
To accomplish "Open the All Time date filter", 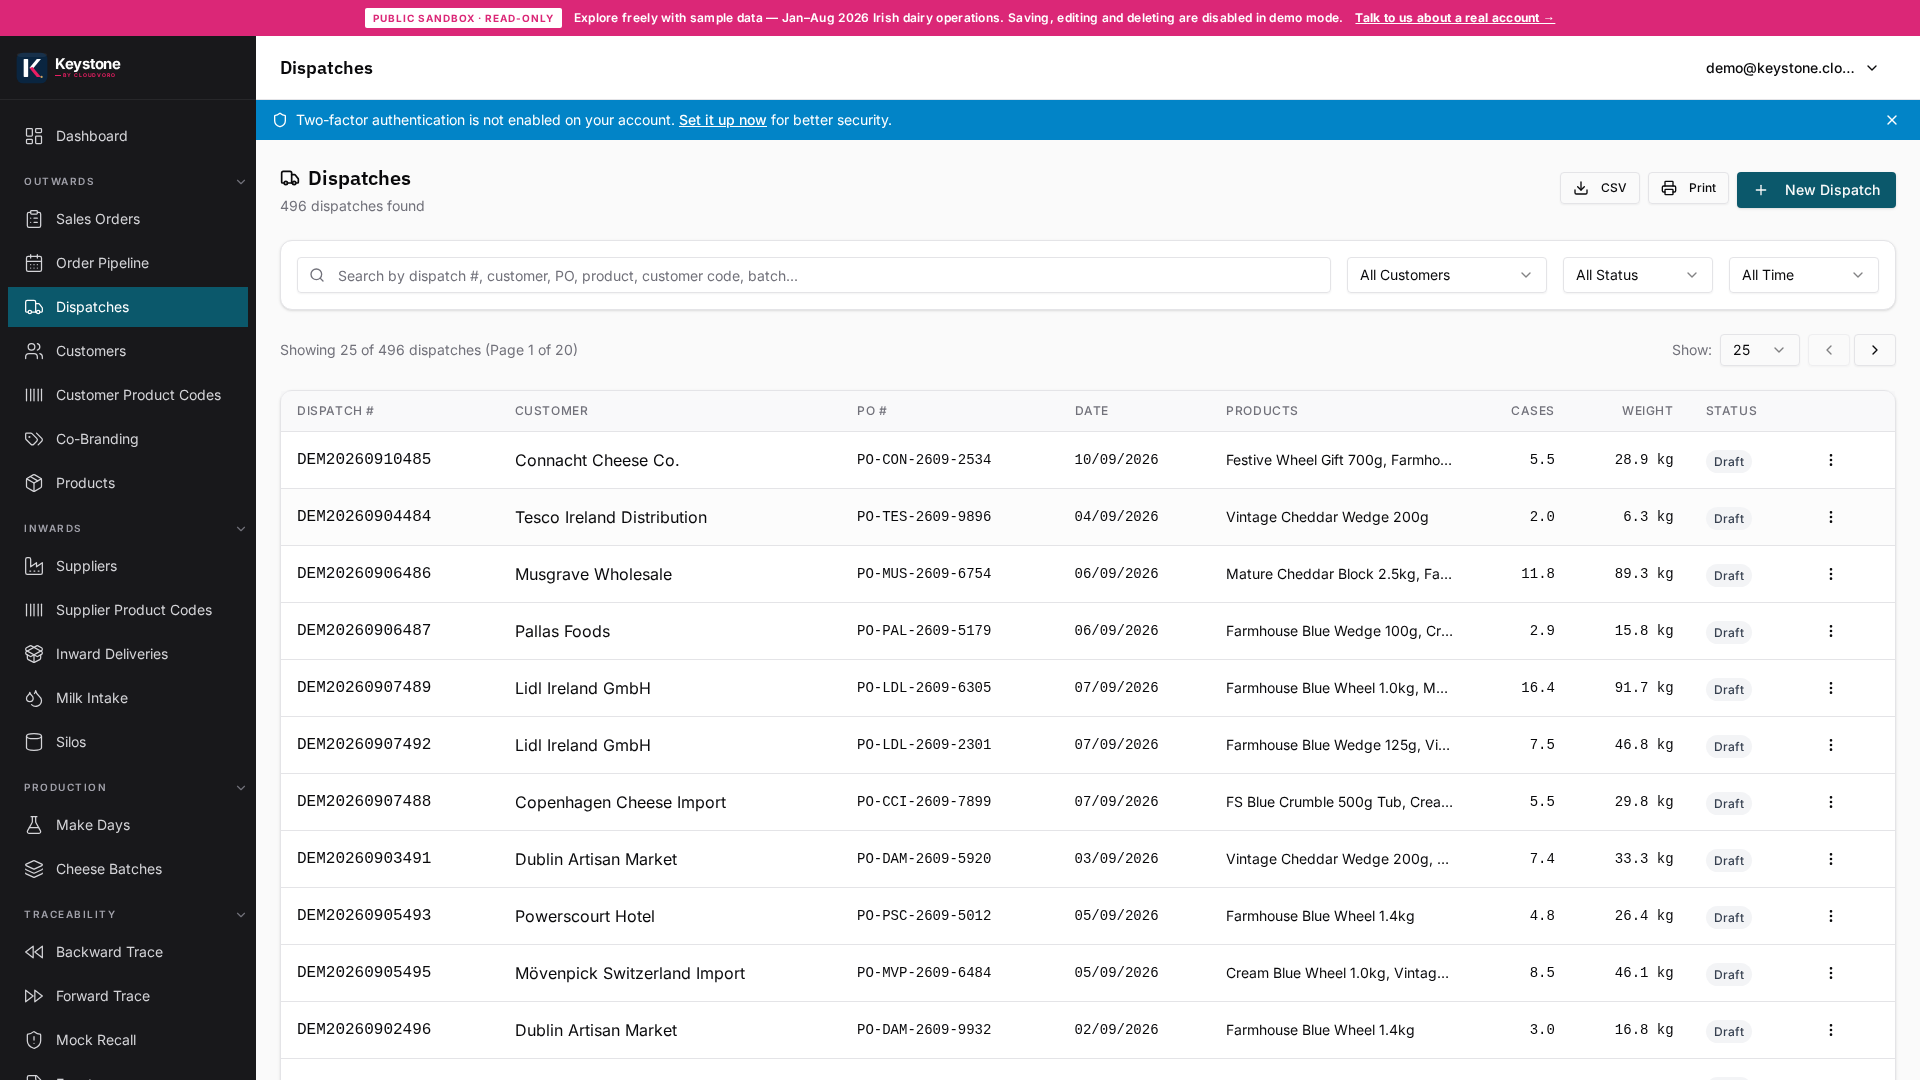I will [x=1803, y=275].
